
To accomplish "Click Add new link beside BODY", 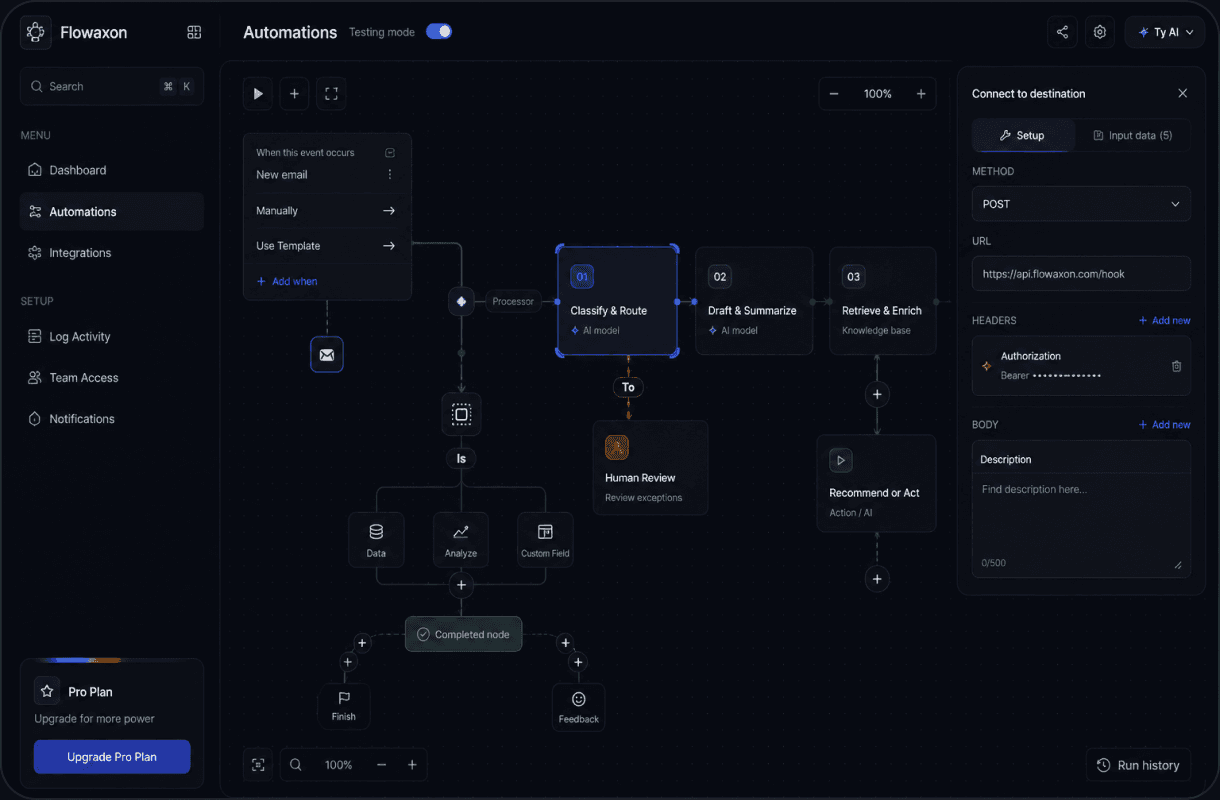I will (x=1165, y=424).
